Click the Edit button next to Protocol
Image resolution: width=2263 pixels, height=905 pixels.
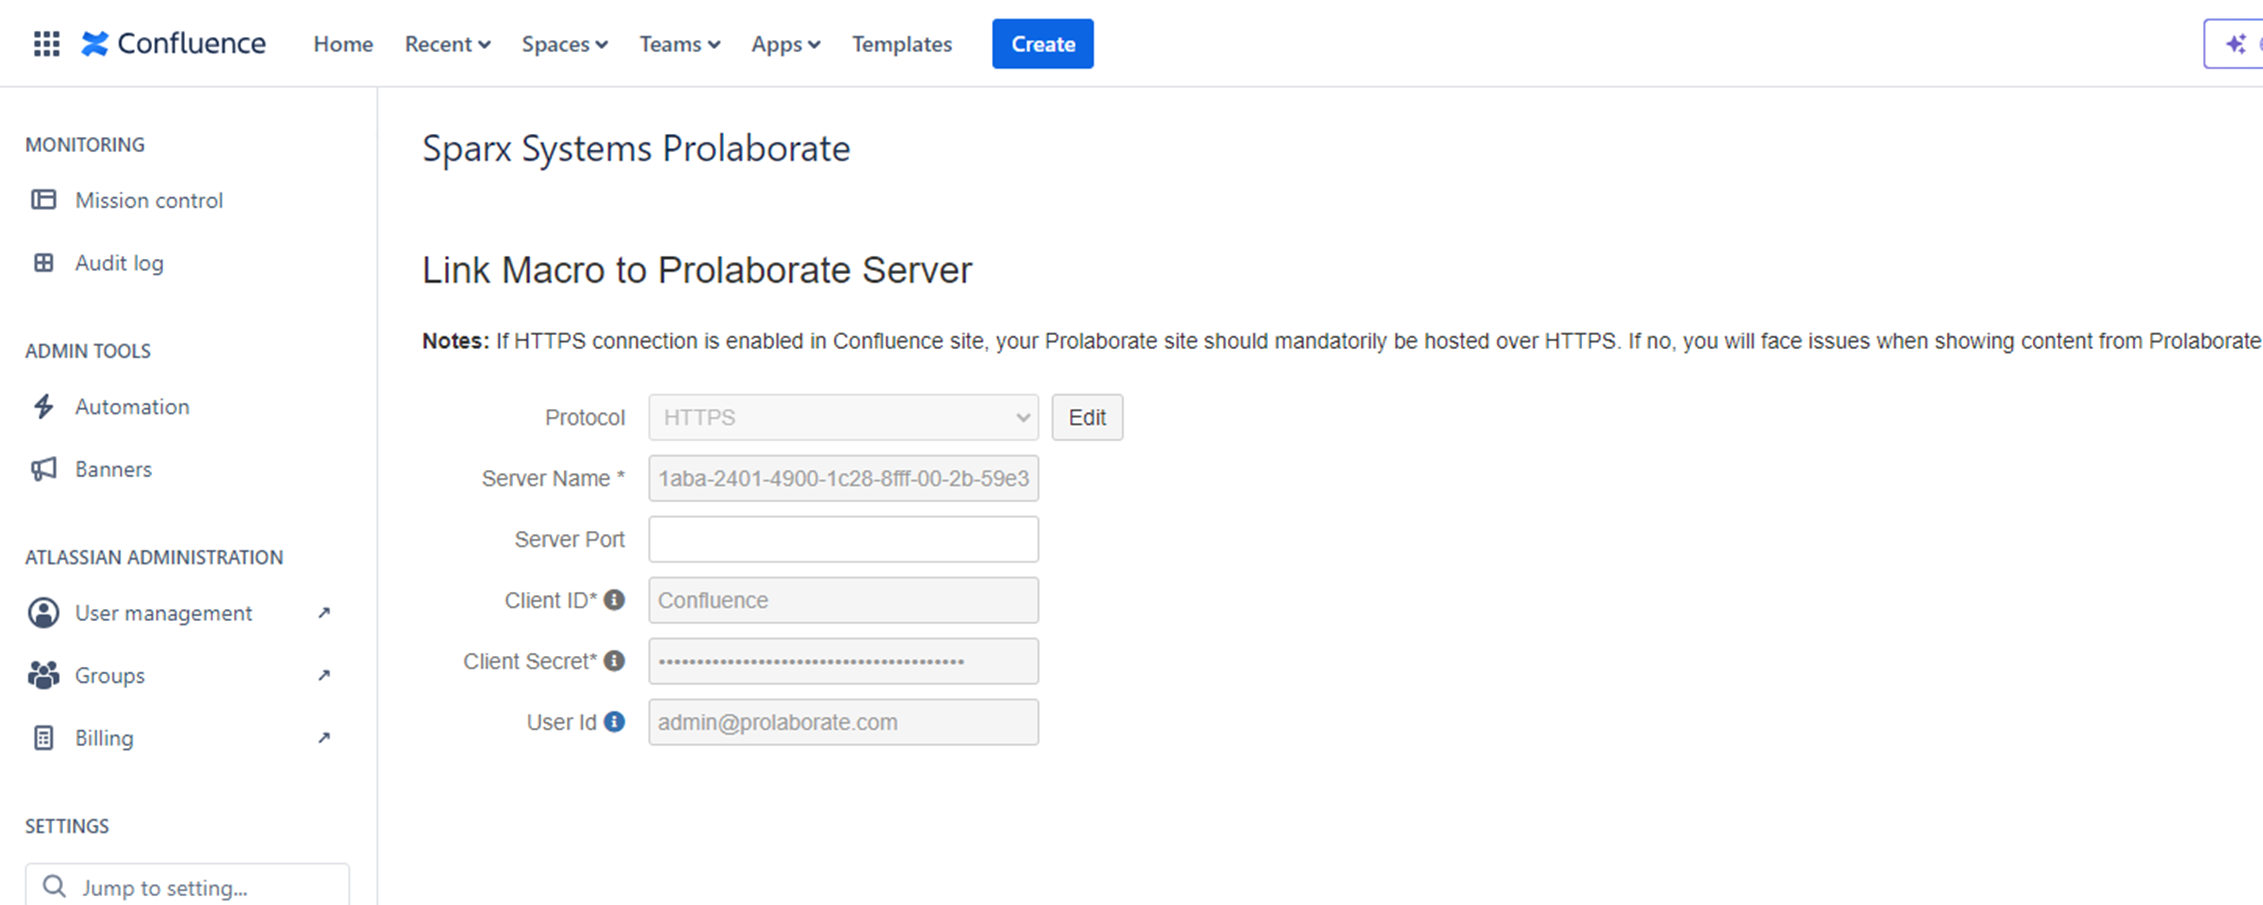click(1087, 417)
